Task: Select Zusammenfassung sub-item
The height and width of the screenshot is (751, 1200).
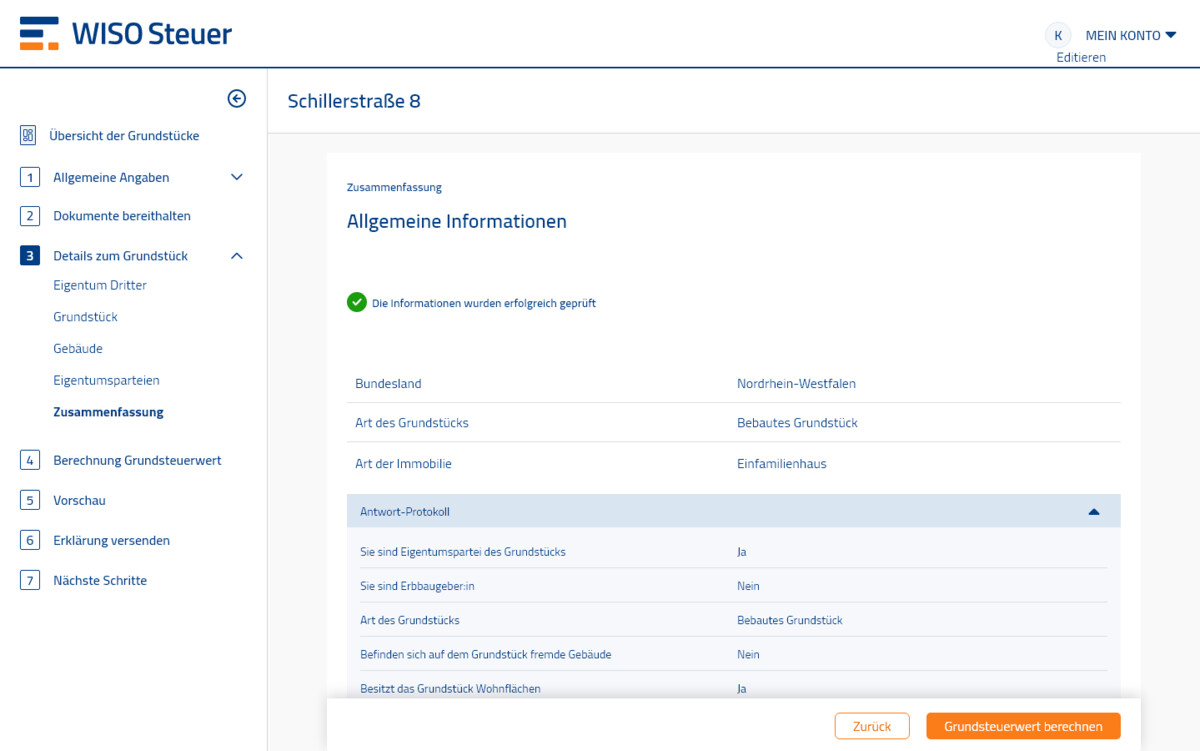Action: pyautogui.click(x=108, y=412)
